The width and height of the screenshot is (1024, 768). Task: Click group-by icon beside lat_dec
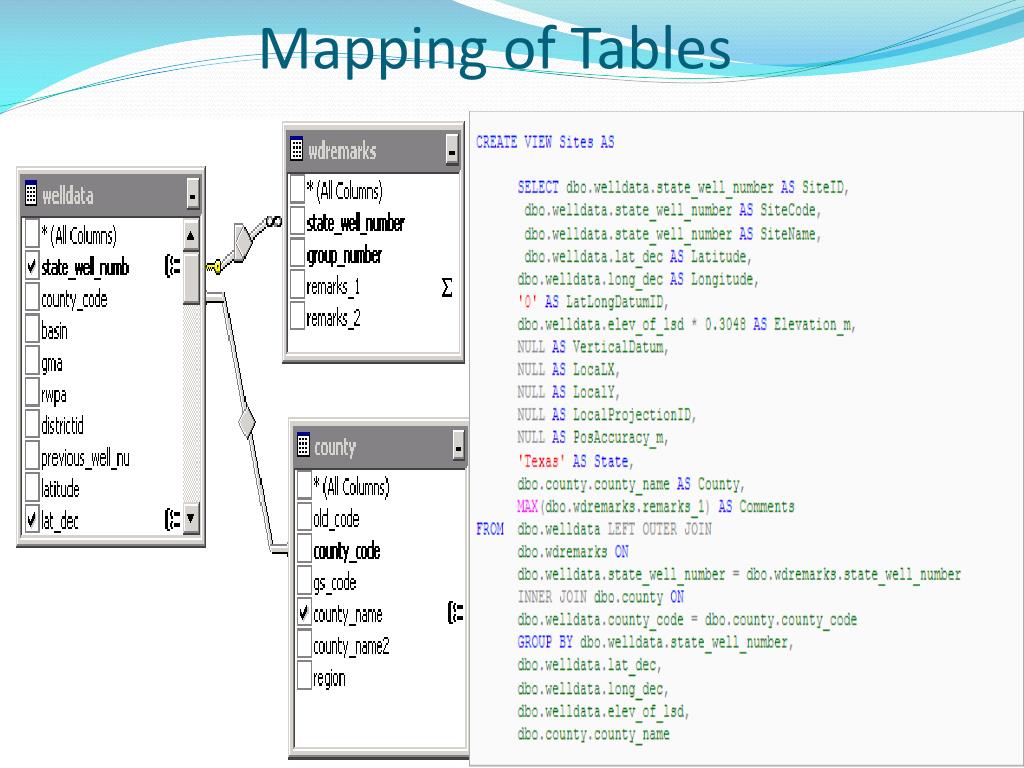[172, 519]
